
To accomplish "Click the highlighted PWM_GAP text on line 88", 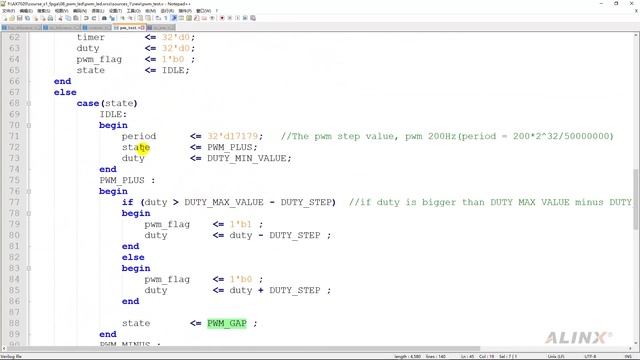I will (227, 323).
